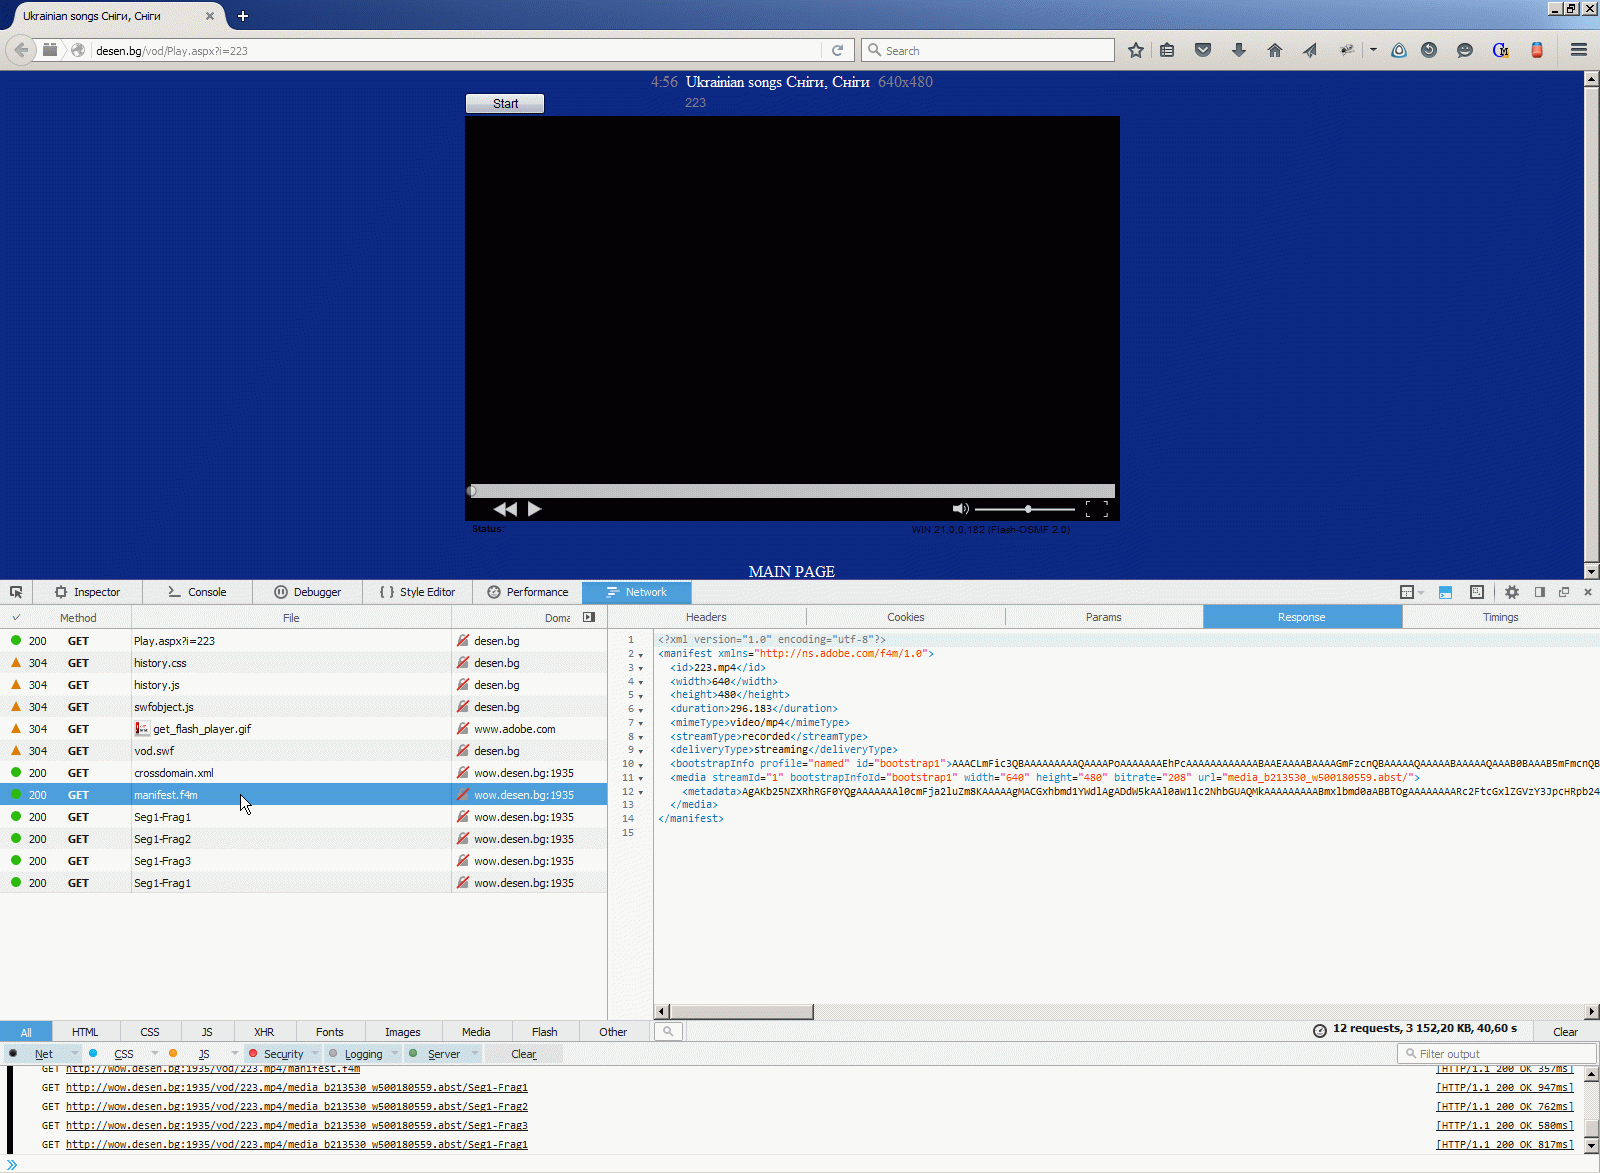Open the Downloads arrow icon

(x=1239, y=50)
